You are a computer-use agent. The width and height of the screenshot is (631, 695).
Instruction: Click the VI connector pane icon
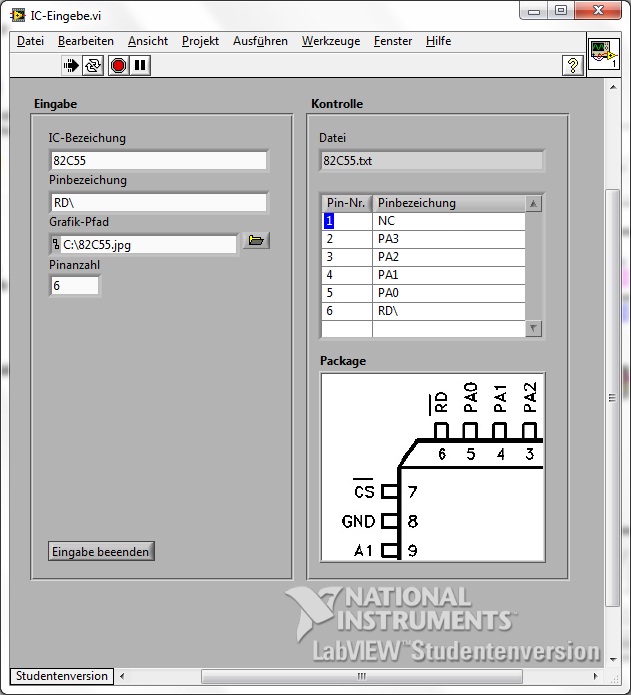point(604,55)
